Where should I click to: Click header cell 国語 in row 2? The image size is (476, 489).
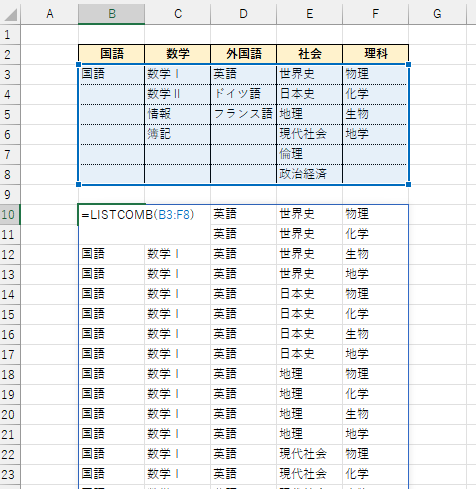tap(112, 54)
